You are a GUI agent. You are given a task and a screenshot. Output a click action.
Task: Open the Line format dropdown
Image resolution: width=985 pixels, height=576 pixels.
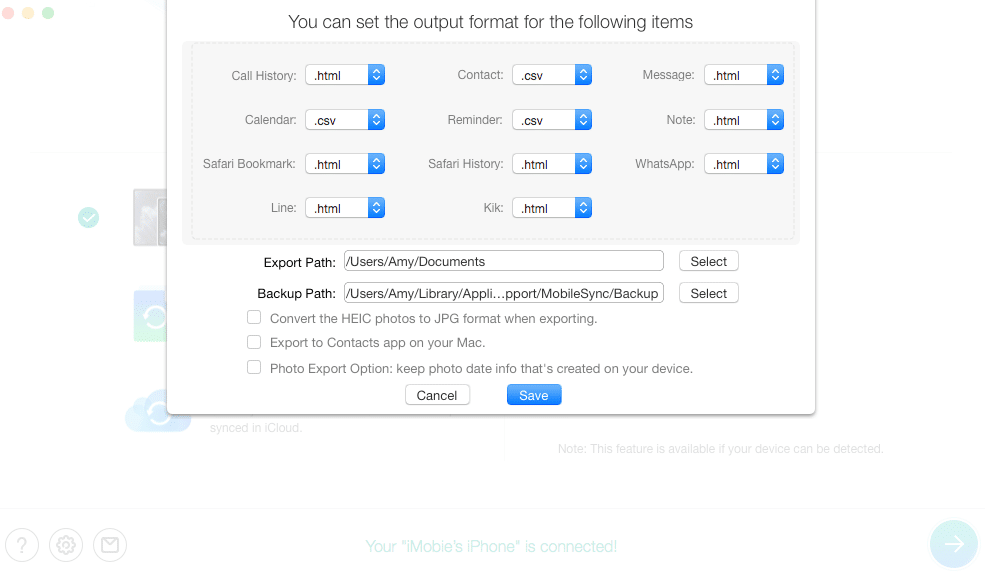[345, 208]
